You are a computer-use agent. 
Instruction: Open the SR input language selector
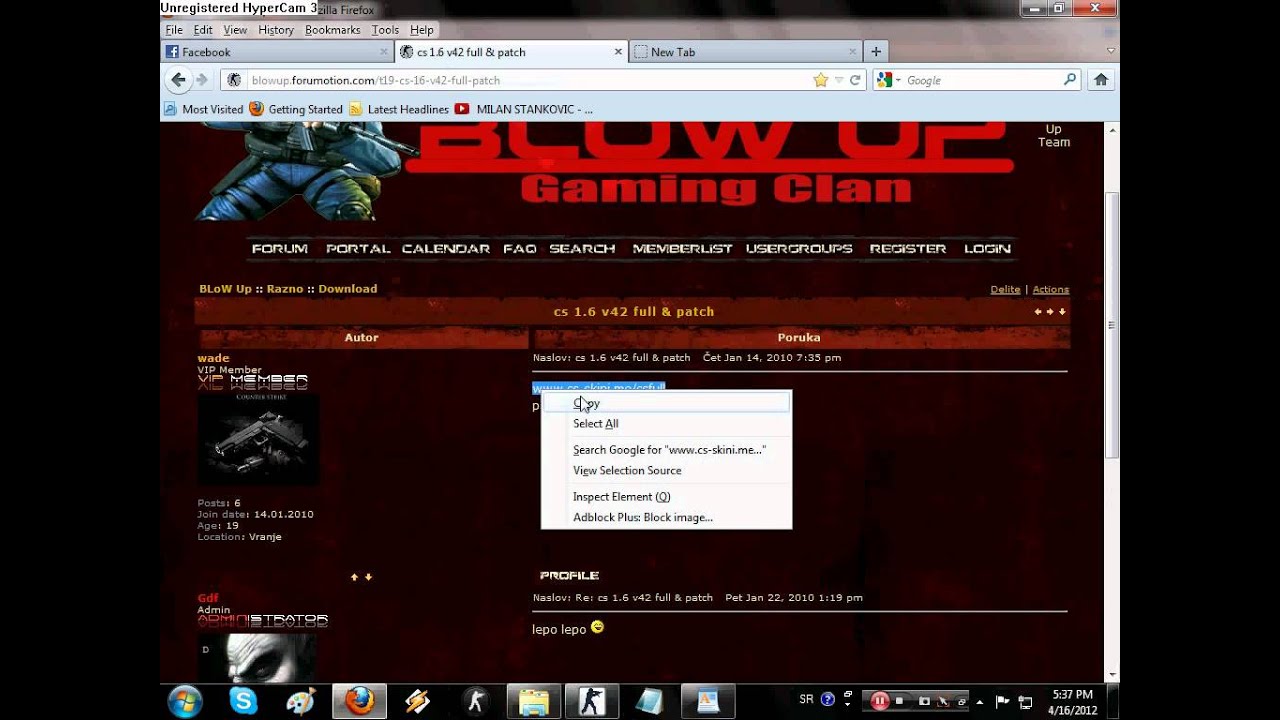pos(807,699)
